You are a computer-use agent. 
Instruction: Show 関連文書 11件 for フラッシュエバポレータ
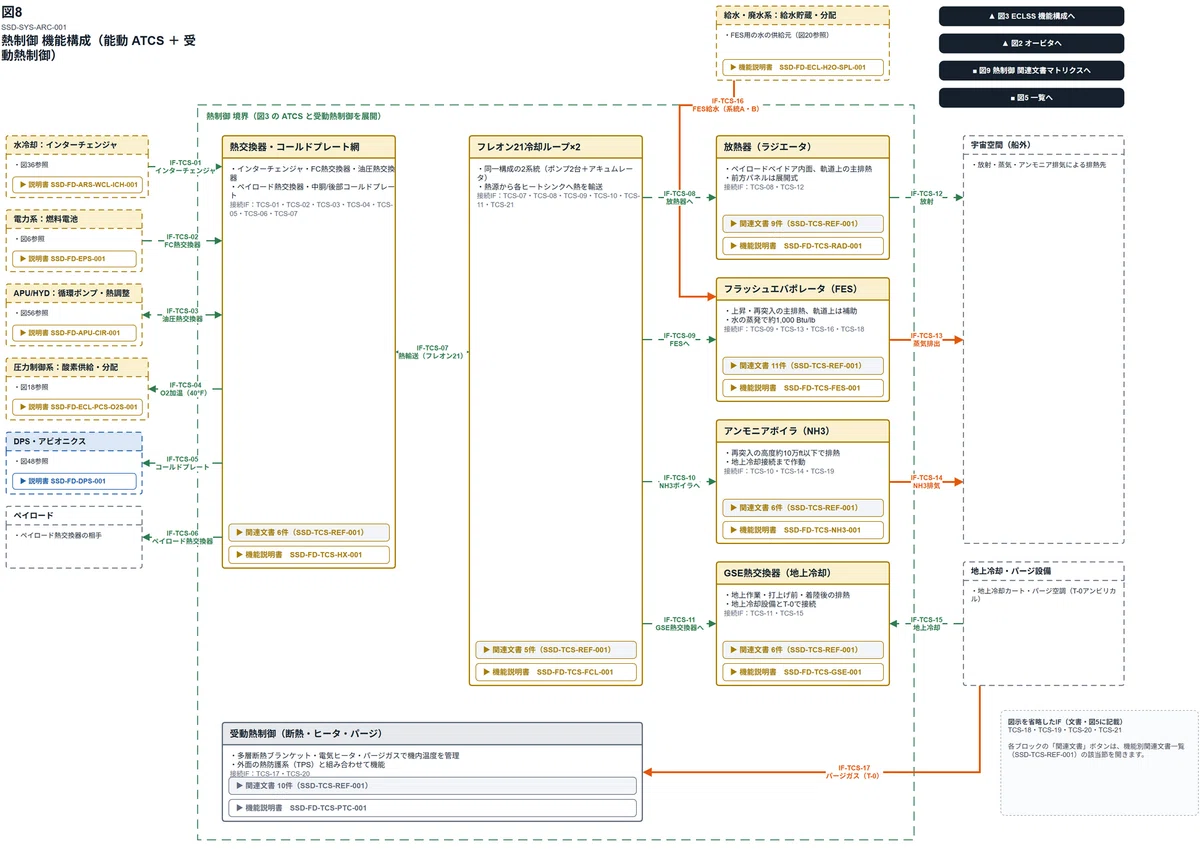pos(803,365)
